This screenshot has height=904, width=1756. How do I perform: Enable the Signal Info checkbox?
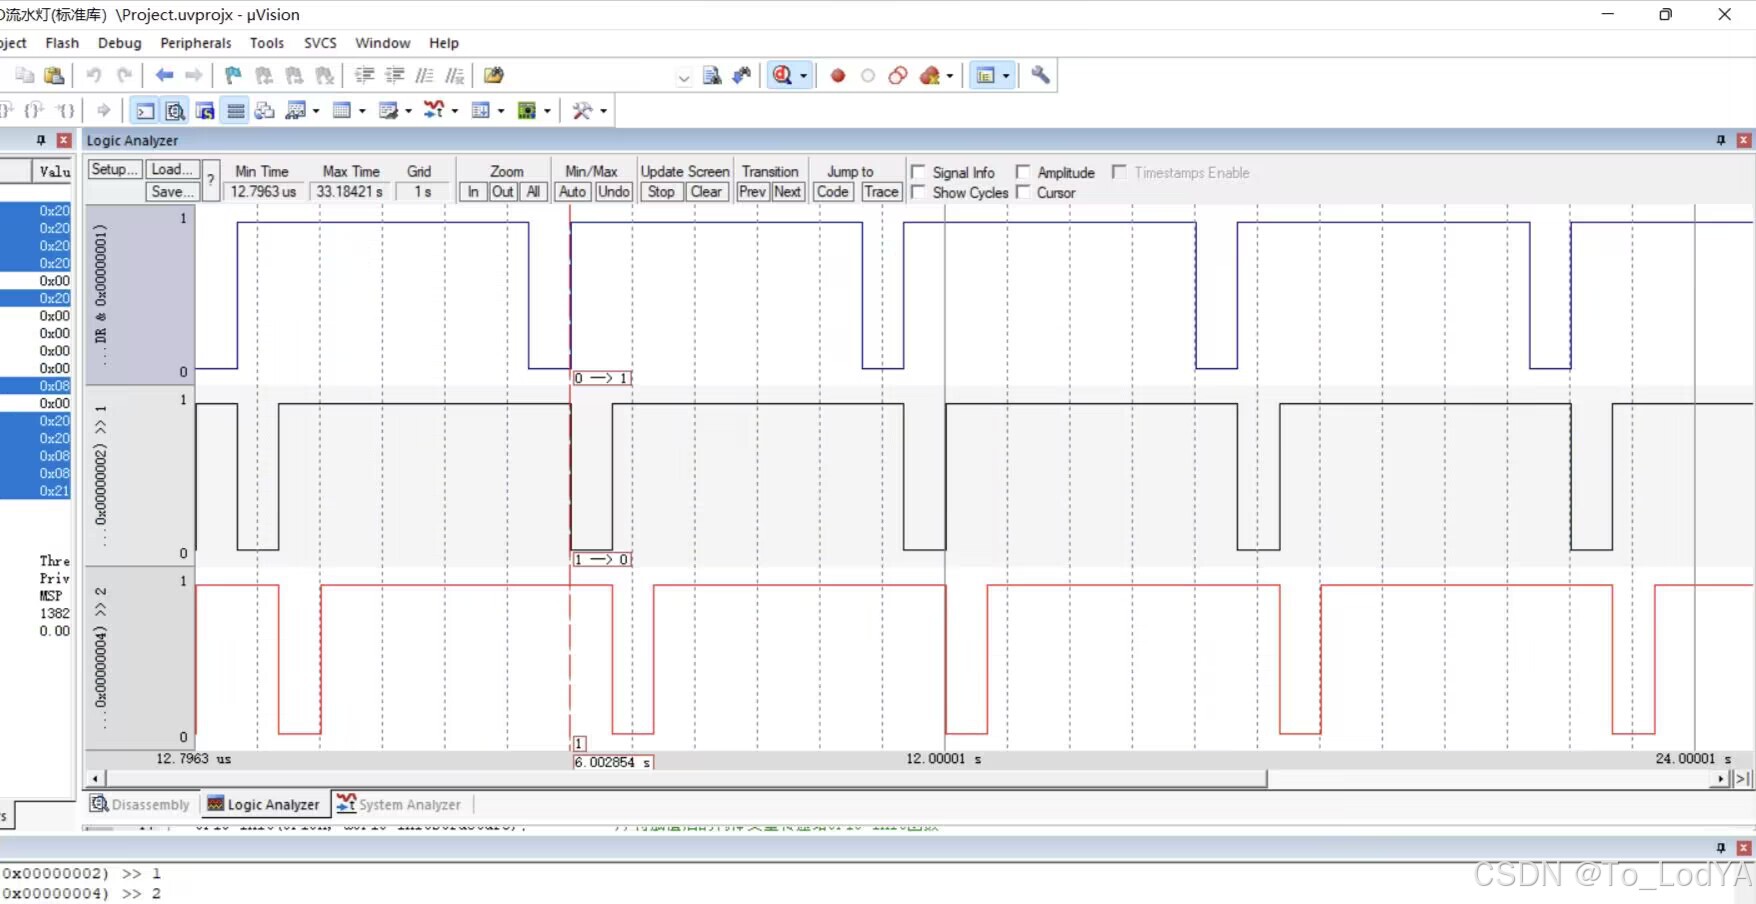click(918, 172)
